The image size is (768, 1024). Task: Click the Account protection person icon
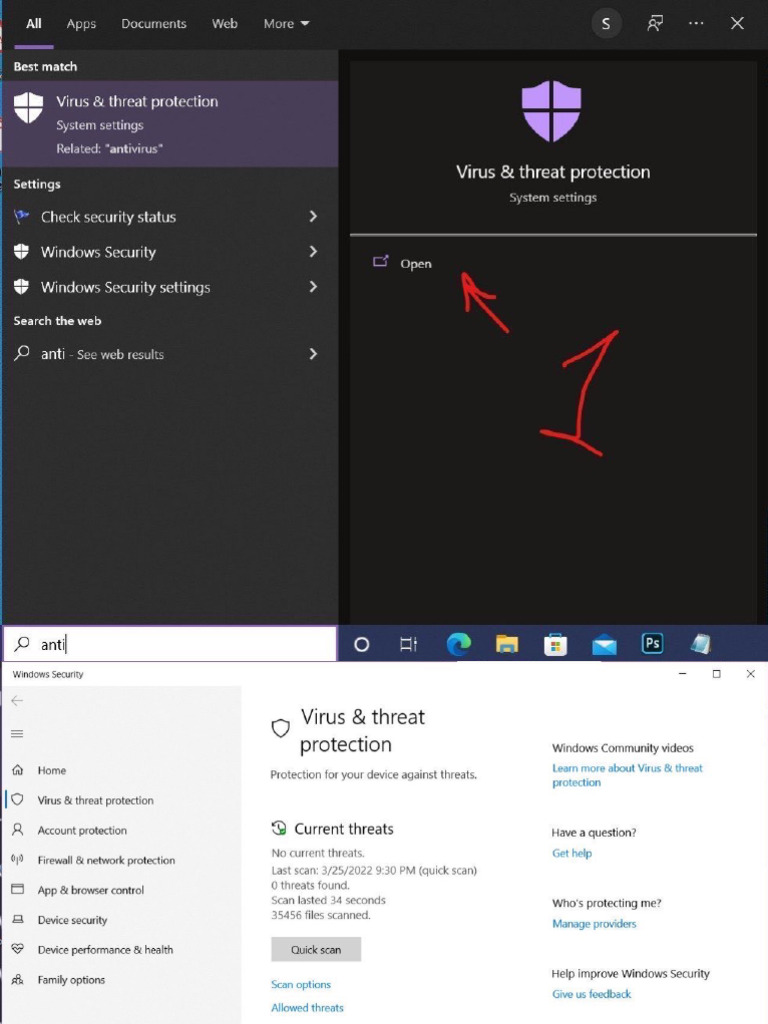click(x=18, y=830)
